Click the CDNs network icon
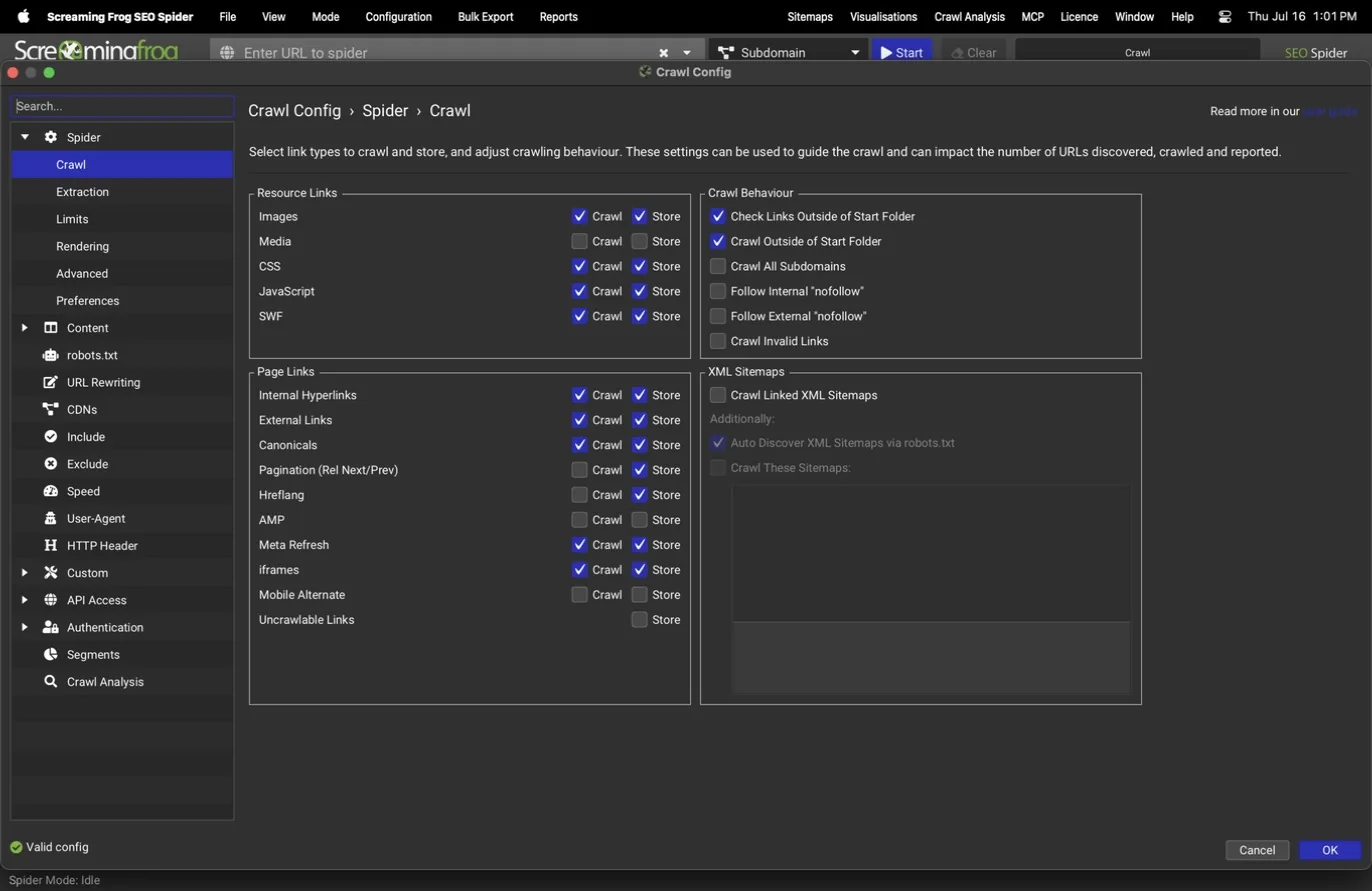Screen dimensions: 1372x891 coord(50,409)
